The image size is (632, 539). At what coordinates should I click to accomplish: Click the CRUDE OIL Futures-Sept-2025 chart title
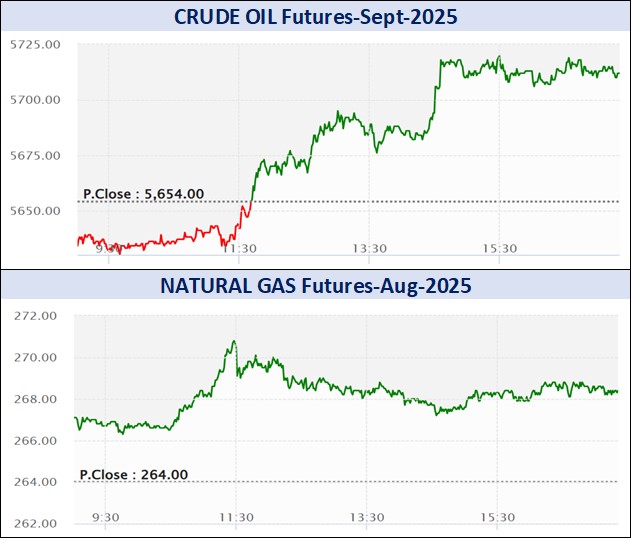point(315,17)
